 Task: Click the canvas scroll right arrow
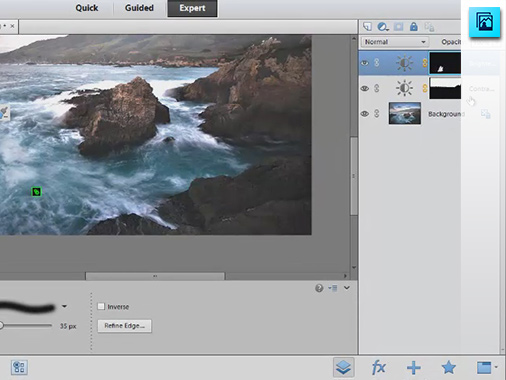(x=345, y=276)
